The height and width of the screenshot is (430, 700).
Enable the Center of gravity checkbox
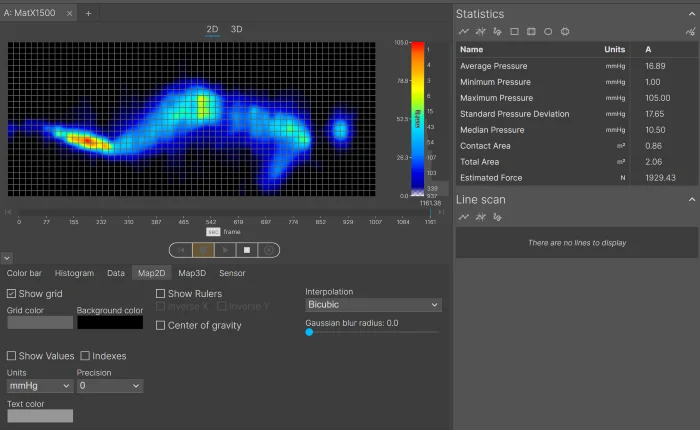point(160,325)
